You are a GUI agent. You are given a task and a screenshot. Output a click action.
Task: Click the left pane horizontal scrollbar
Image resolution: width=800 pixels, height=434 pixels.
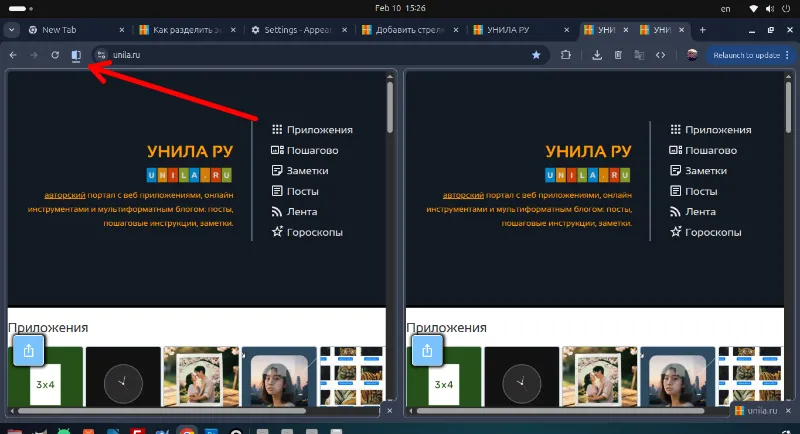(161, 411)
